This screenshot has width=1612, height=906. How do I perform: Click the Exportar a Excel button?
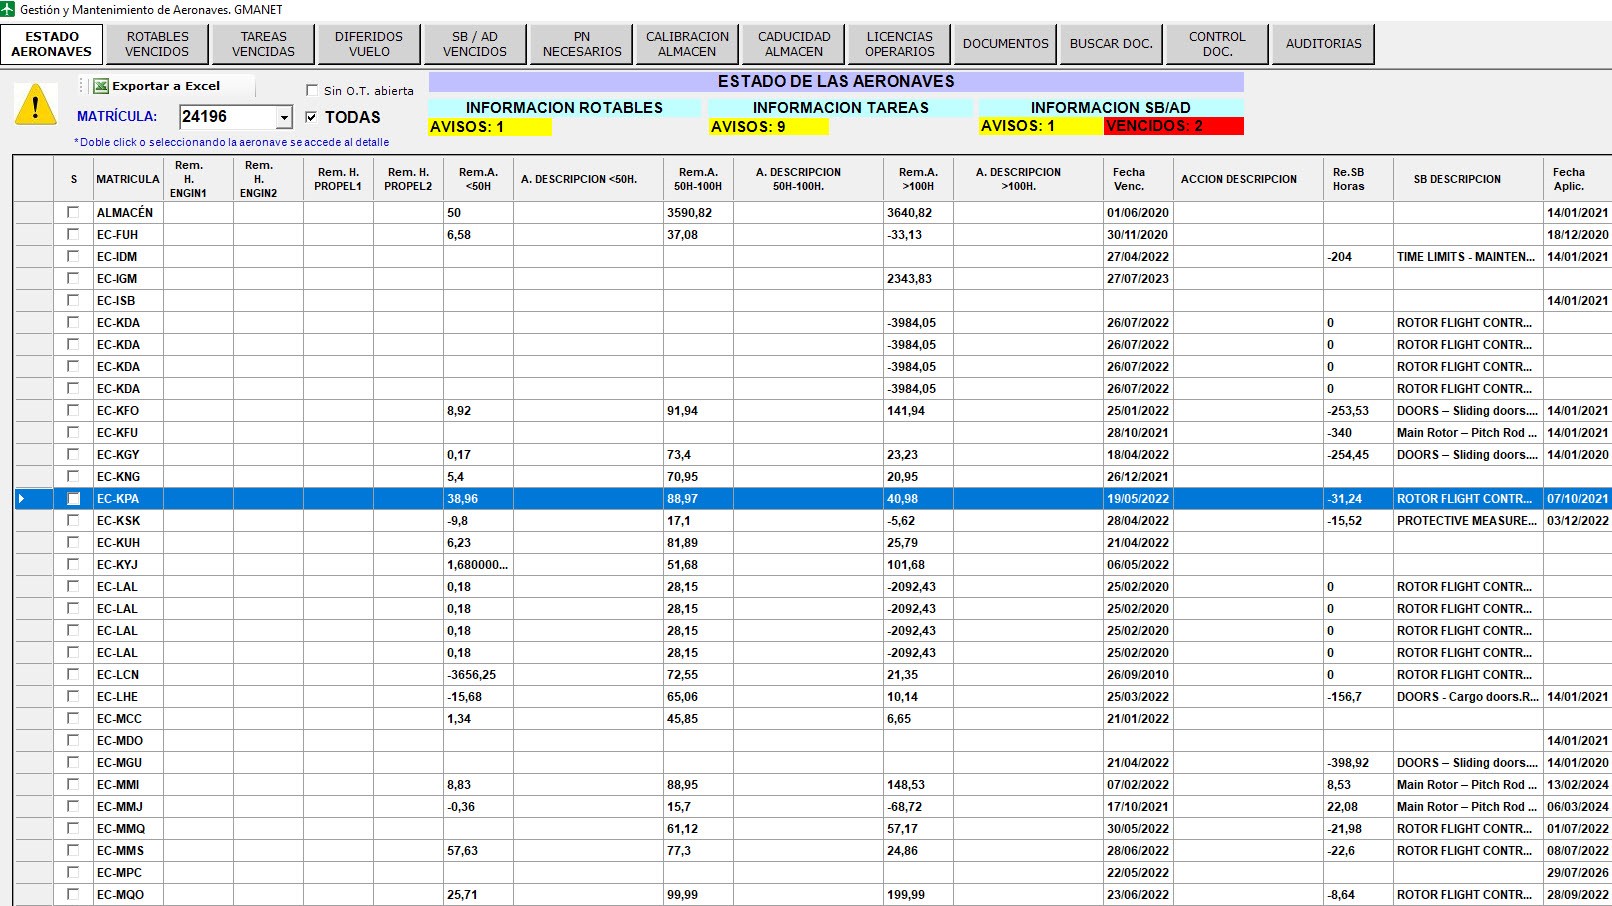pyautogui.click(x=166, y=86)
